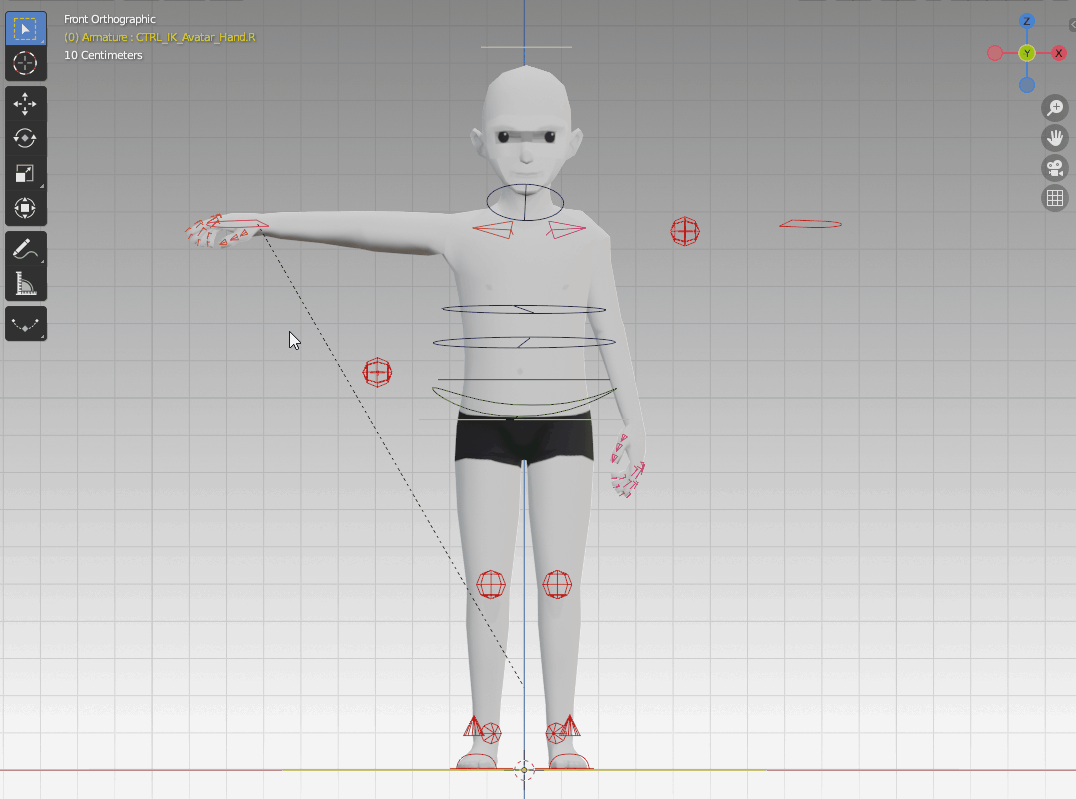Select the left elbow pole target sphere
This screenshot has height=799, width=1076.
pyautogui.click(x=685, y=231)
